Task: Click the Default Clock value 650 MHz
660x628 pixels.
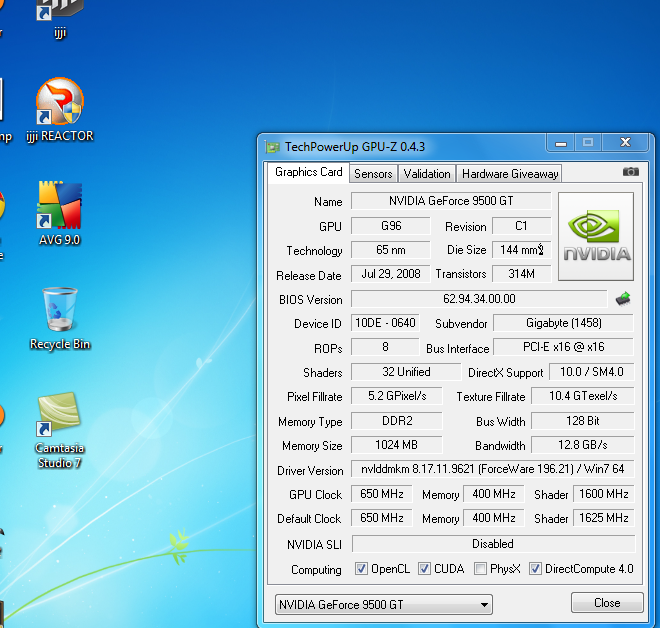Action: [382, 518]
